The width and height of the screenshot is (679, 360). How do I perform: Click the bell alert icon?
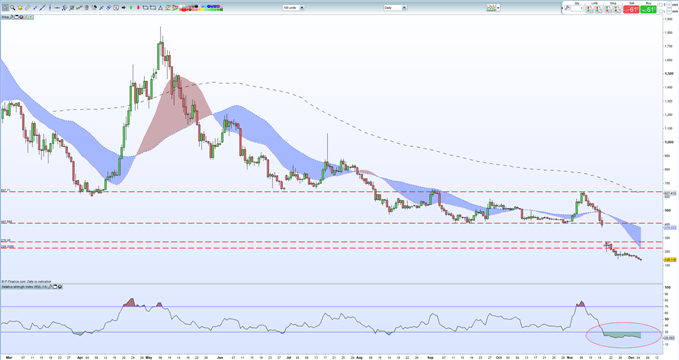click(20, 7)
